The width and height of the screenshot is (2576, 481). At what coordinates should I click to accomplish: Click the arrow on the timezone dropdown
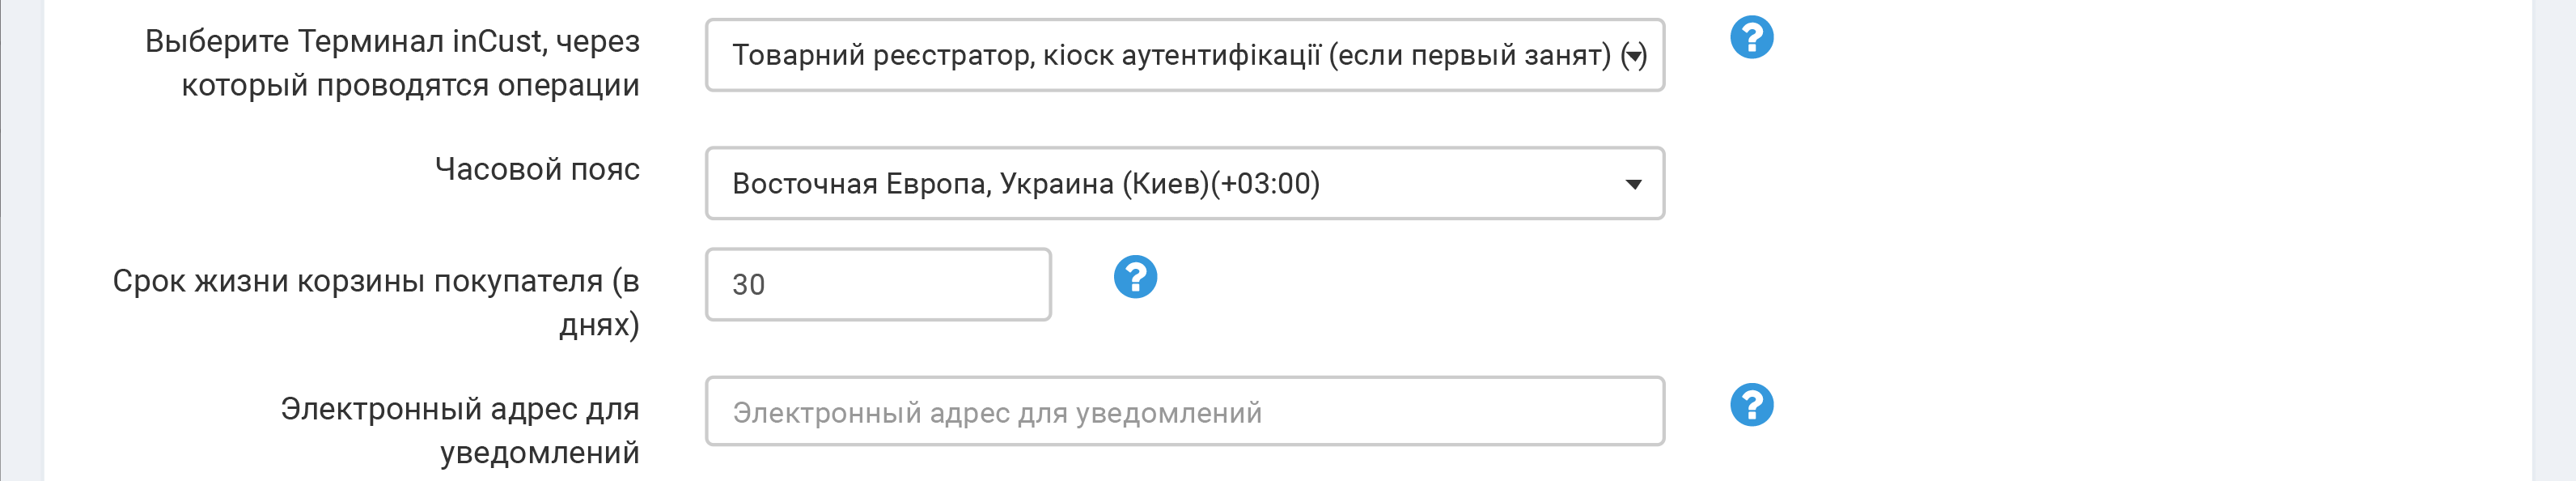[x=1633, y=184]
